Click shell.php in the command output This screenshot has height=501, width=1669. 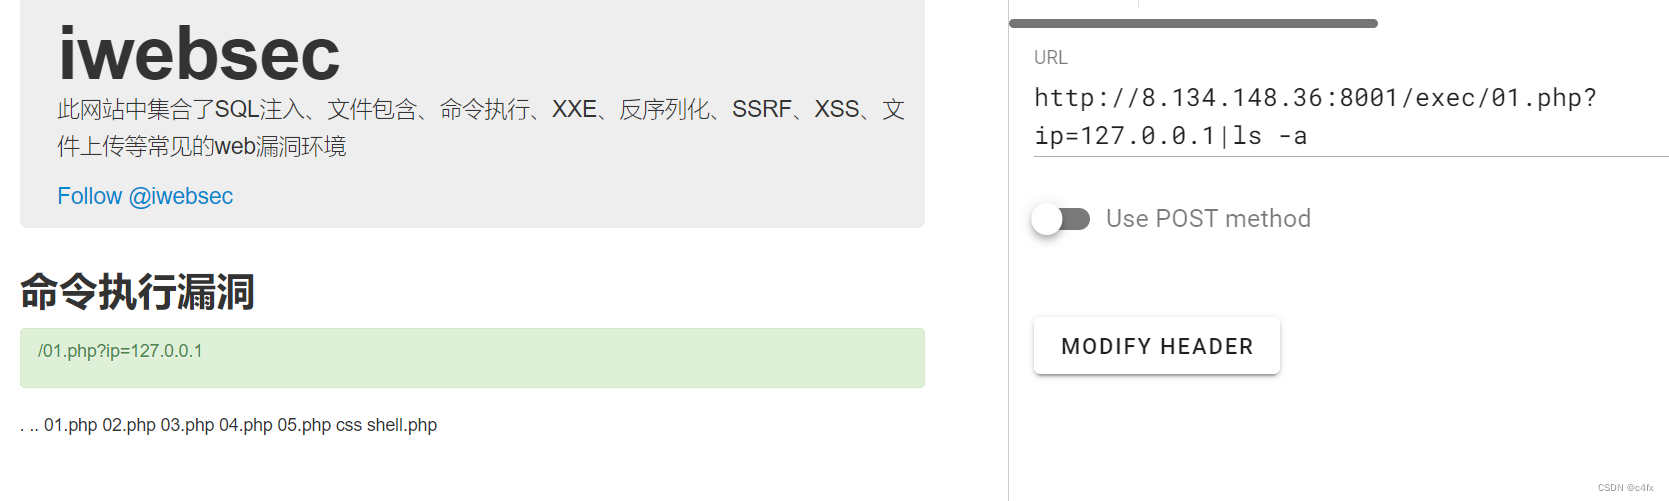click(402, 425)
